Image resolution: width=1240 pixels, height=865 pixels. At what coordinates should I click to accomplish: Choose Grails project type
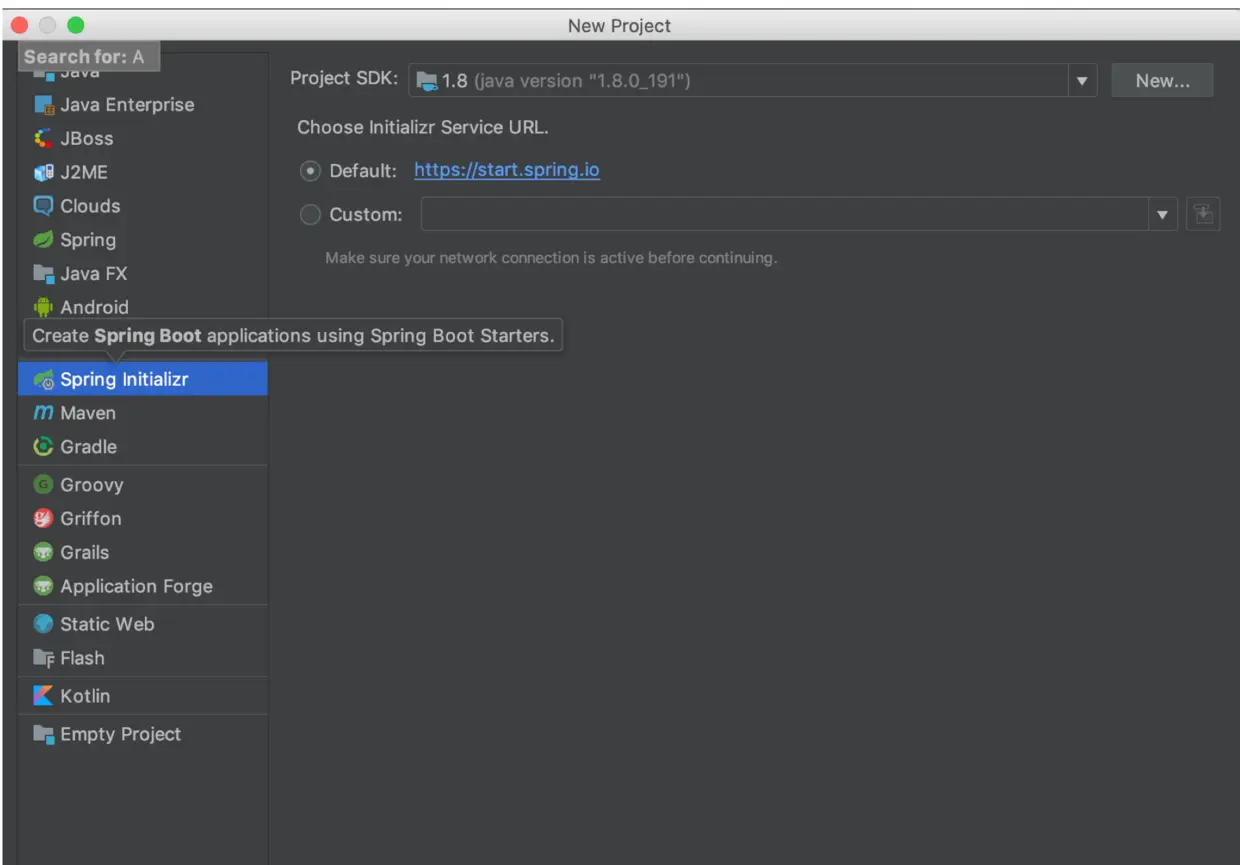[x=143, y=553]
